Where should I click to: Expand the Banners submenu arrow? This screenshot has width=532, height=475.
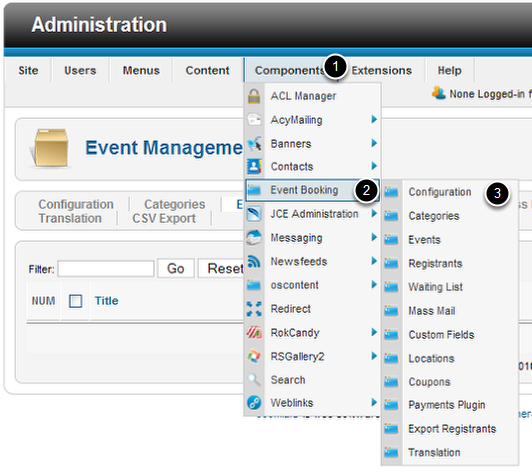tap(374, 144)
